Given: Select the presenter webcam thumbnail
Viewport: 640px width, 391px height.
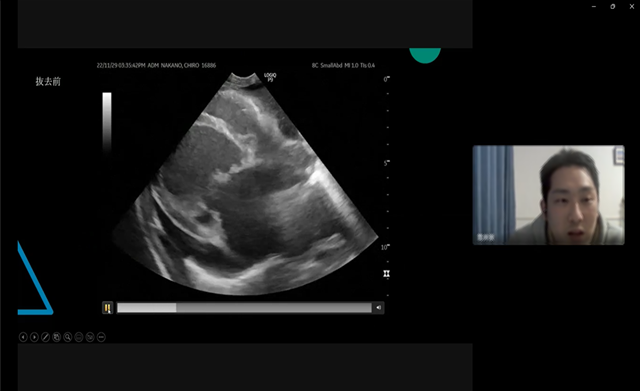Looking at the screenshot, I should [549, 195].
